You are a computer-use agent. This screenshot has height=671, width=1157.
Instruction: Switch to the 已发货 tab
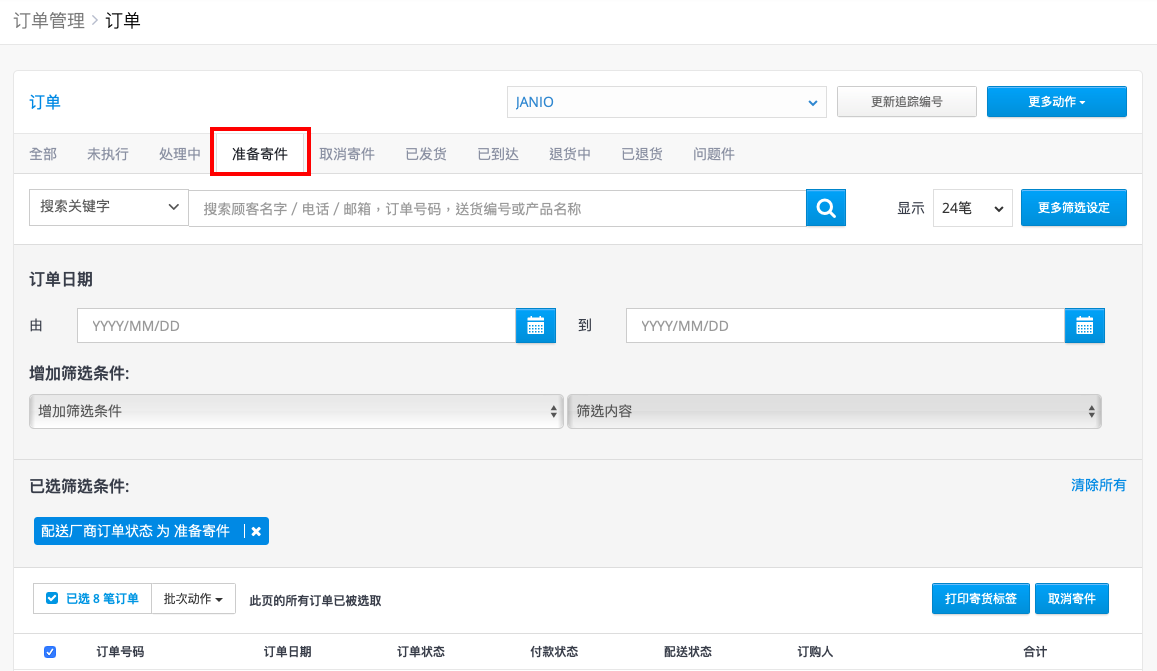pyautogui.click(x=426, y=154)
